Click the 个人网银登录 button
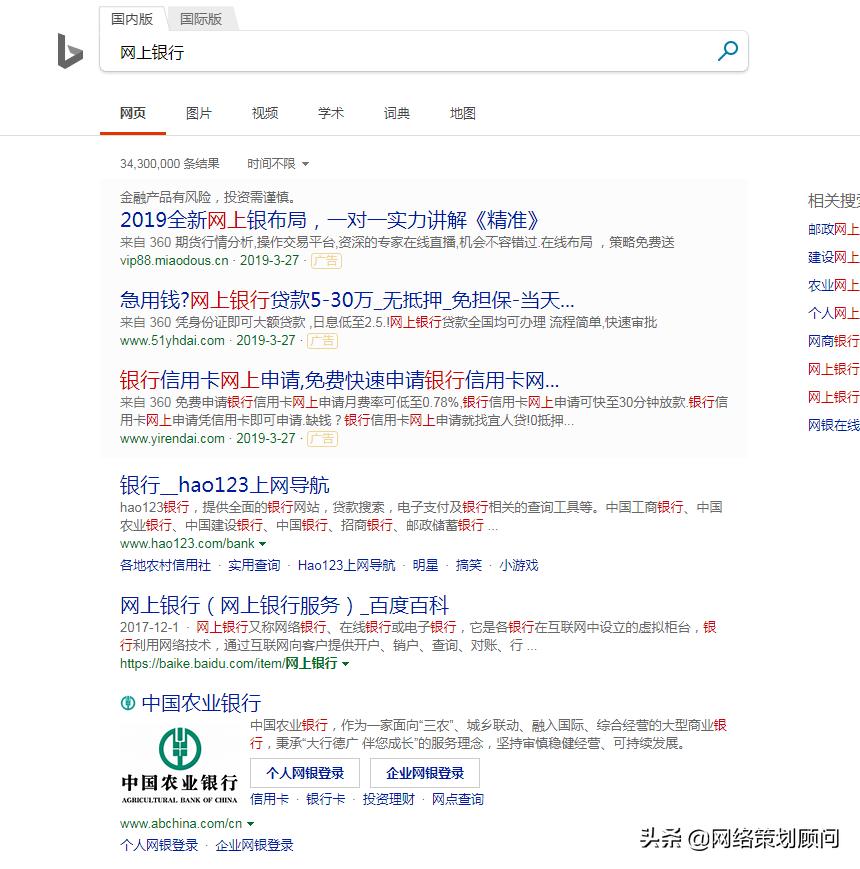 pos(304,772)
